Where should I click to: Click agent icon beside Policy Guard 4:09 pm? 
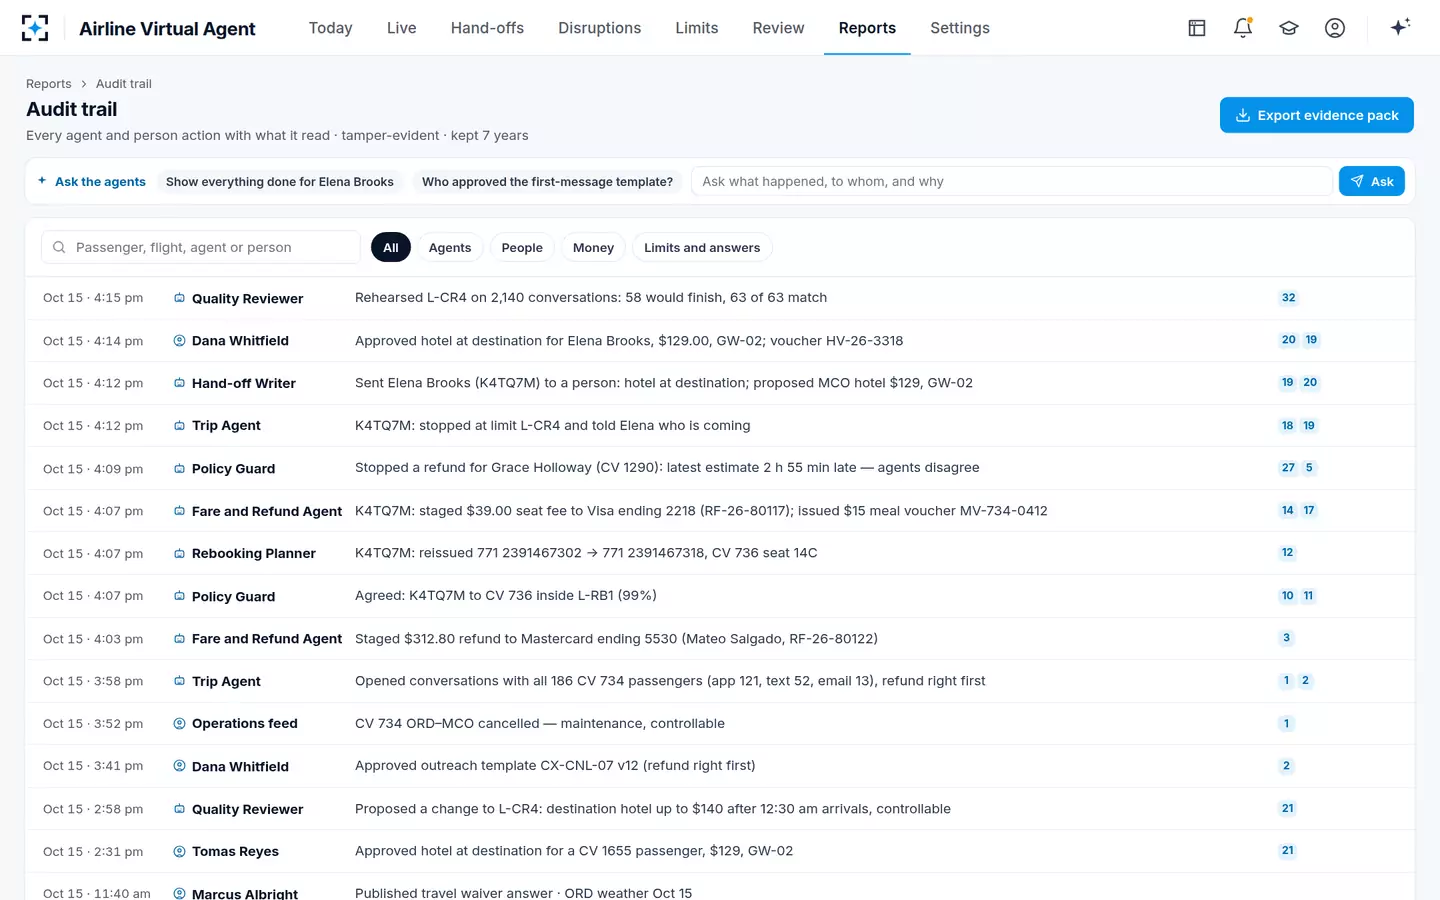click(180, 469)
